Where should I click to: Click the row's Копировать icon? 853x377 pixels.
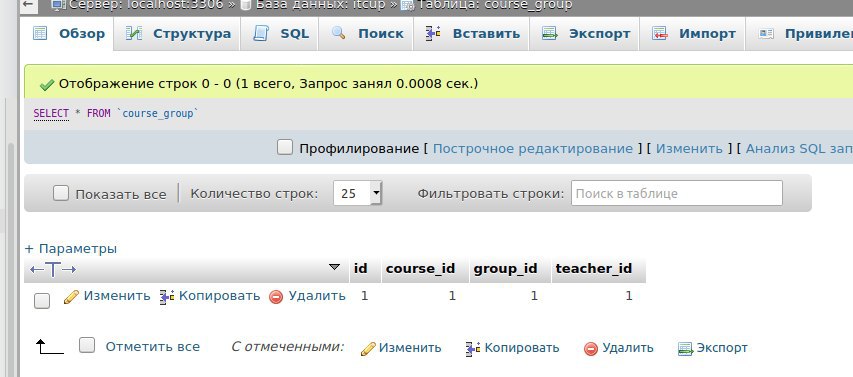(x=167, y=297)
